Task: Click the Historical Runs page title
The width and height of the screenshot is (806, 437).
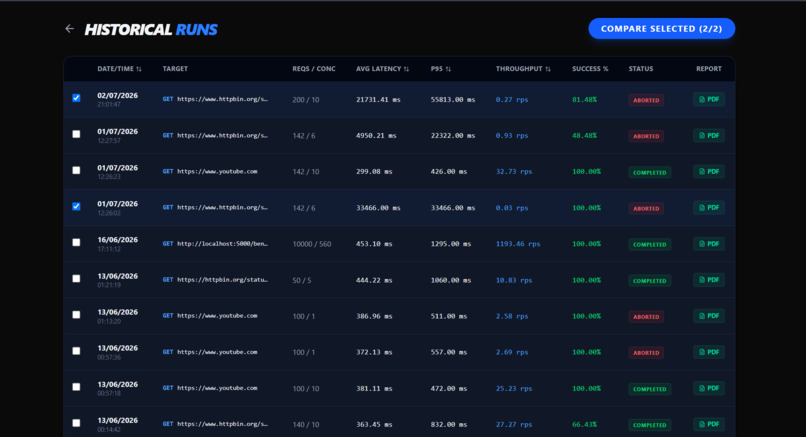Action: point(151,29)
